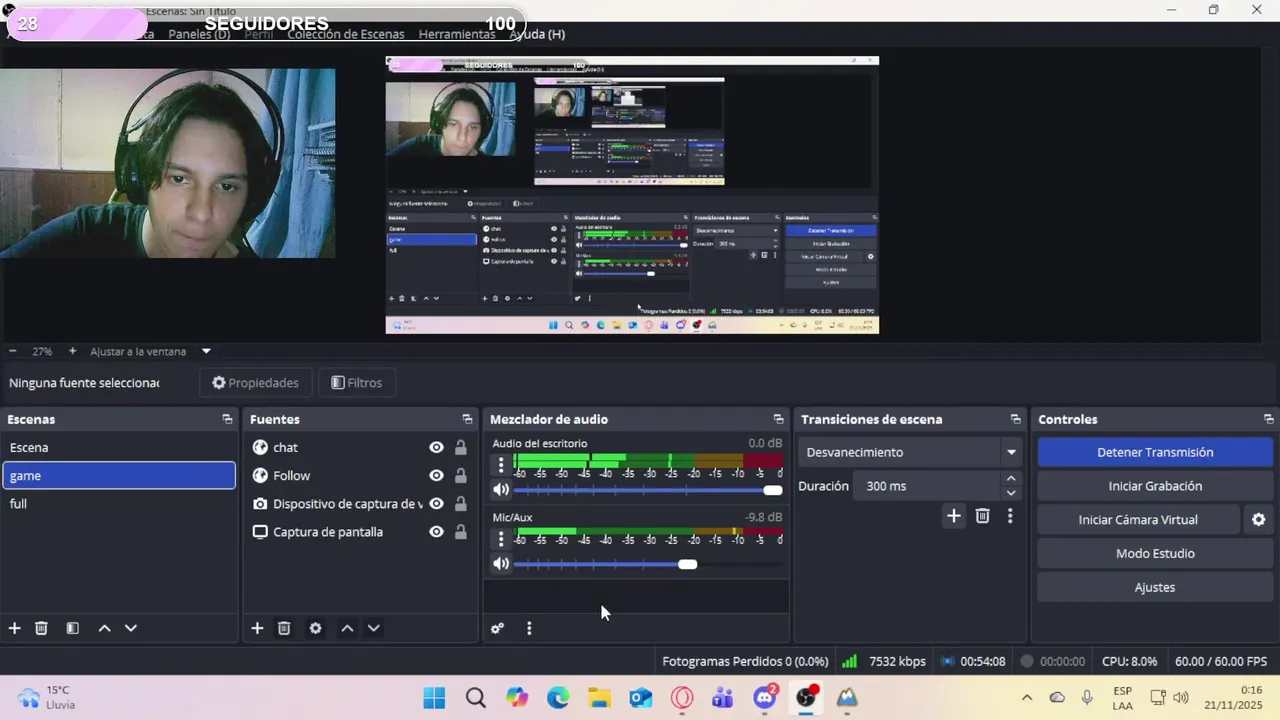Move scene down with arrow in Escenas
This screenshot has height=720, width=1280.
[x=130, y=628]
